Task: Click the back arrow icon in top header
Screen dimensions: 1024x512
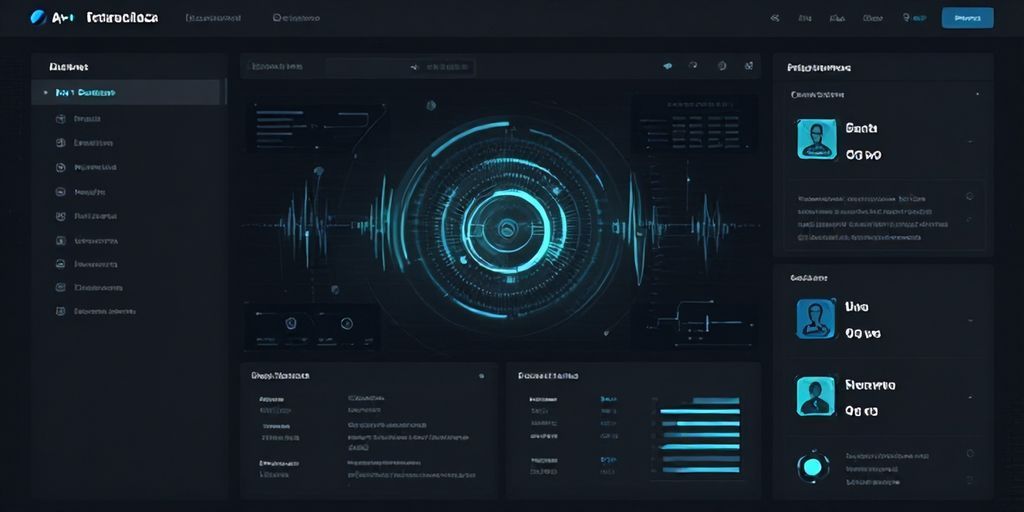Action: click(x=774, y=18)
